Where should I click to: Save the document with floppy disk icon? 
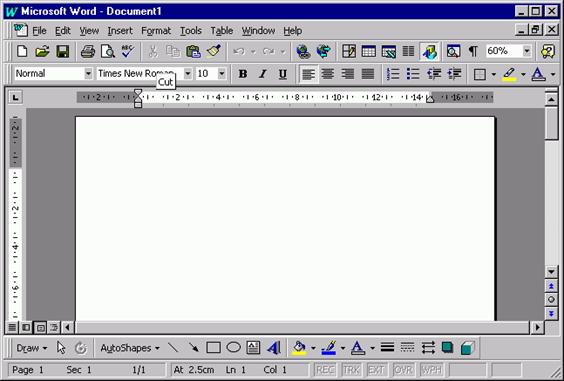62,51
